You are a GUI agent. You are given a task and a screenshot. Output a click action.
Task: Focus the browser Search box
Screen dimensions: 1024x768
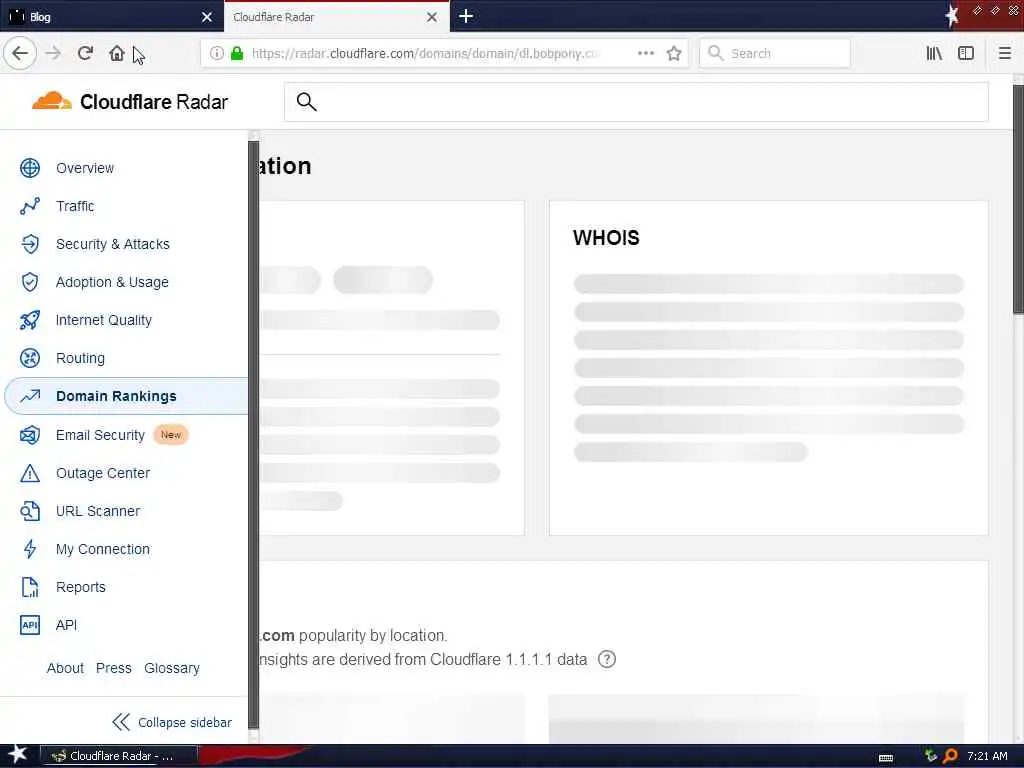click(x=775, y=53)
